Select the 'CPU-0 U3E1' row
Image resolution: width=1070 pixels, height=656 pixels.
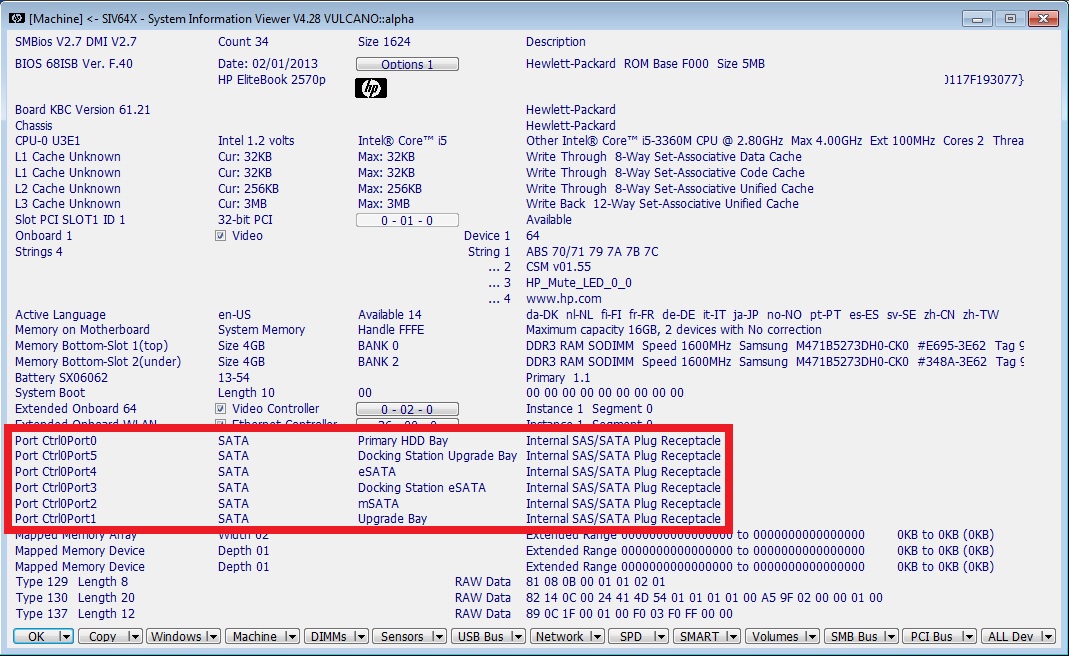48,141
